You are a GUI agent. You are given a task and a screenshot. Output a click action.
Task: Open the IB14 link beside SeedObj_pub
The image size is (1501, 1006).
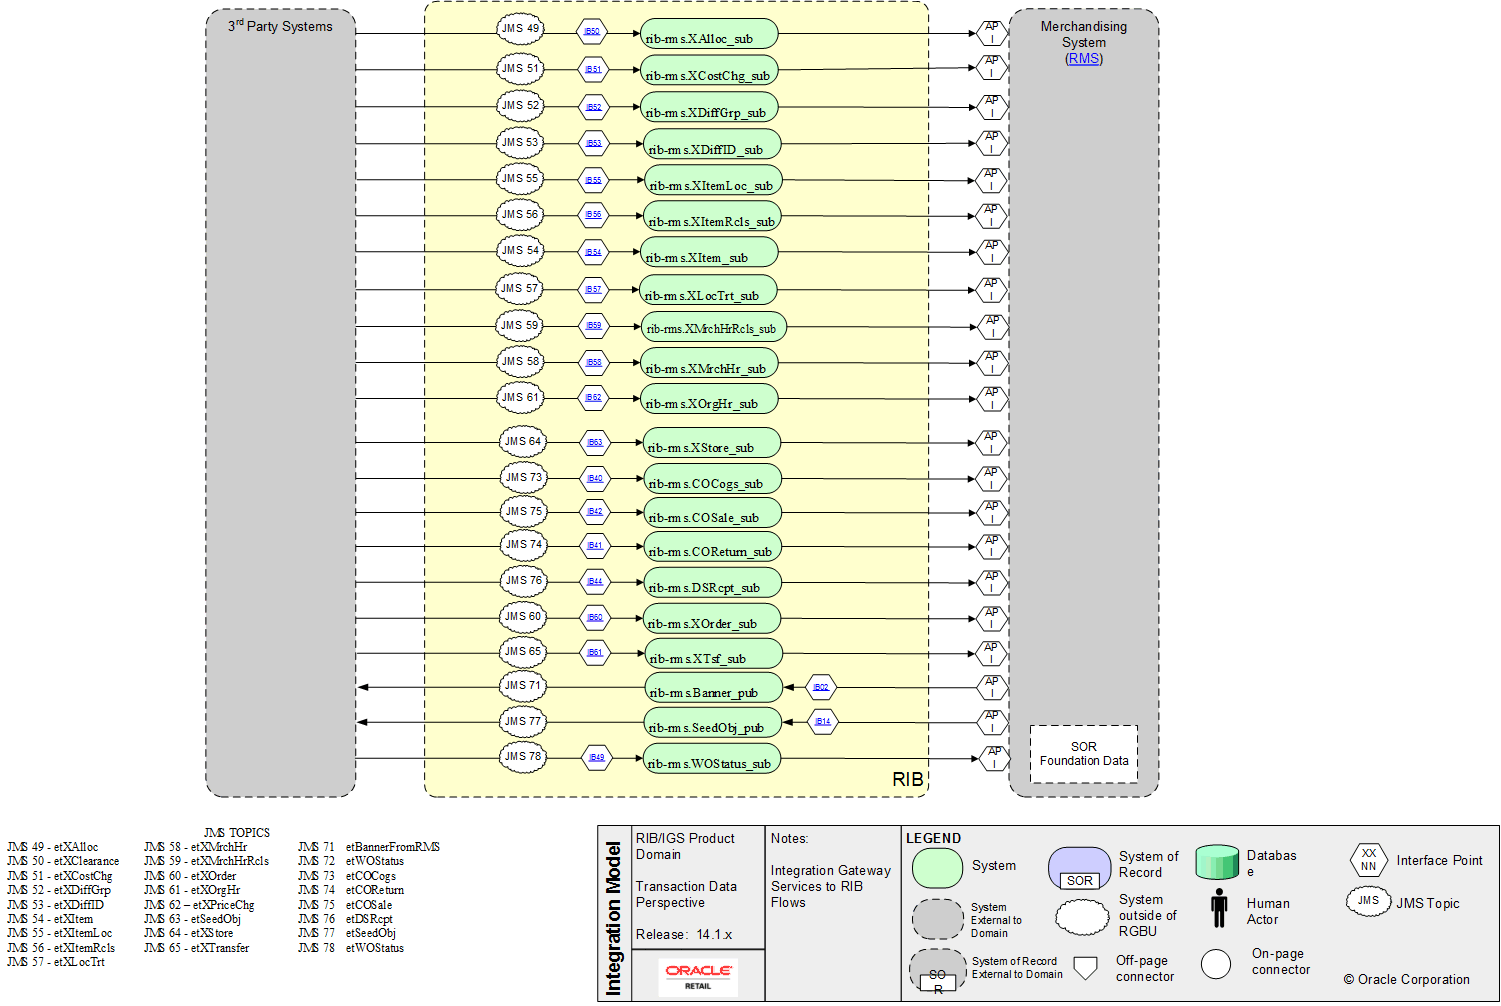point(821,721)
